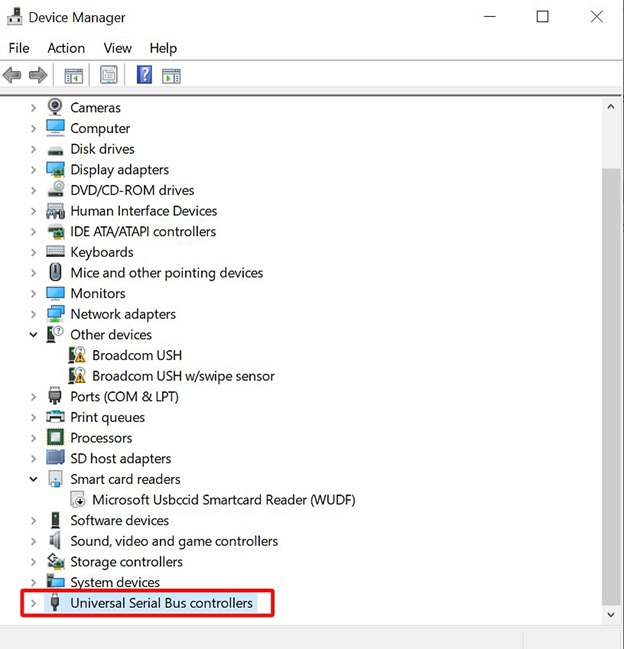Click Show/Hide Console Tree toolbar icon

(x=74, y=76)
